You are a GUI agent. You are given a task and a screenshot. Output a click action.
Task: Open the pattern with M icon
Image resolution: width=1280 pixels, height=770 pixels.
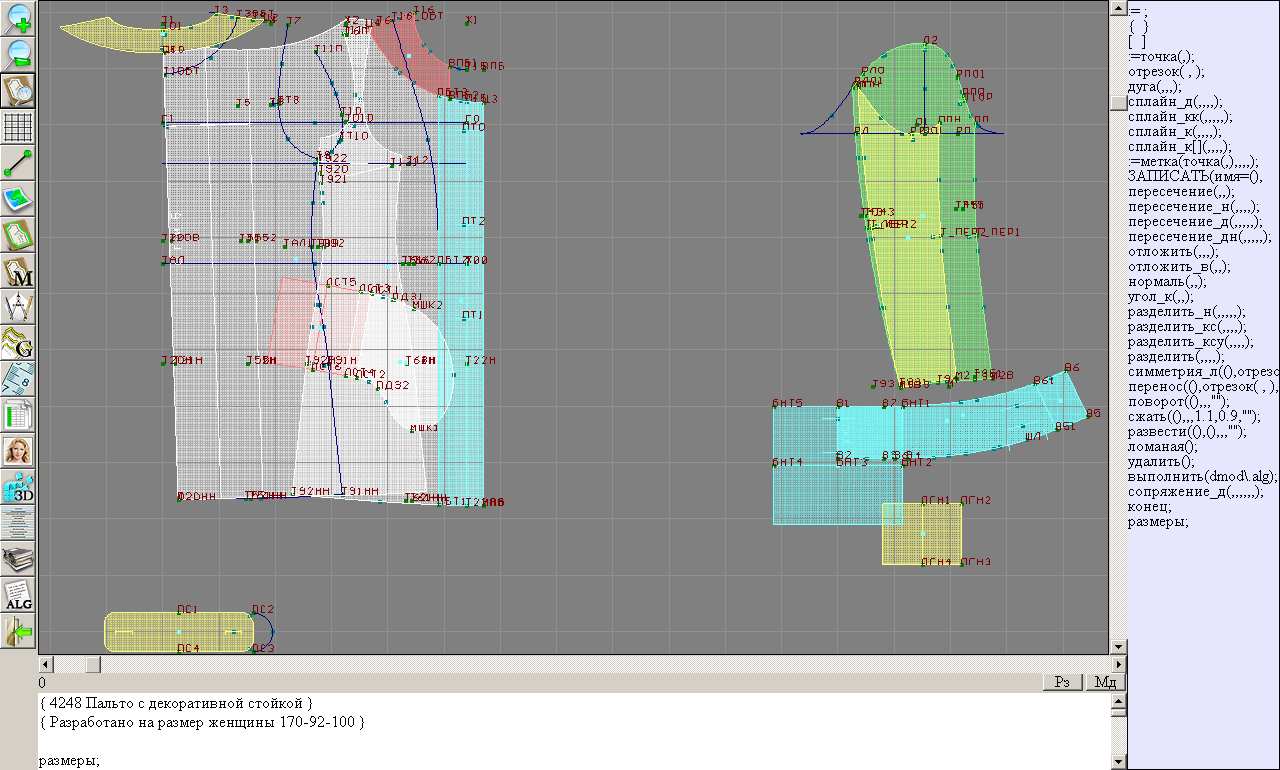(19, 272)
